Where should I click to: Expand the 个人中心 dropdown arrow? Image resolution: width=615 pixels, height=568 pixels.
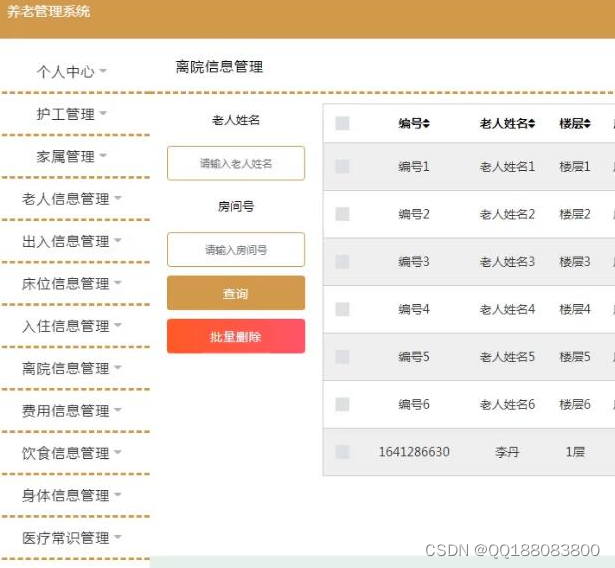[103, 71]
